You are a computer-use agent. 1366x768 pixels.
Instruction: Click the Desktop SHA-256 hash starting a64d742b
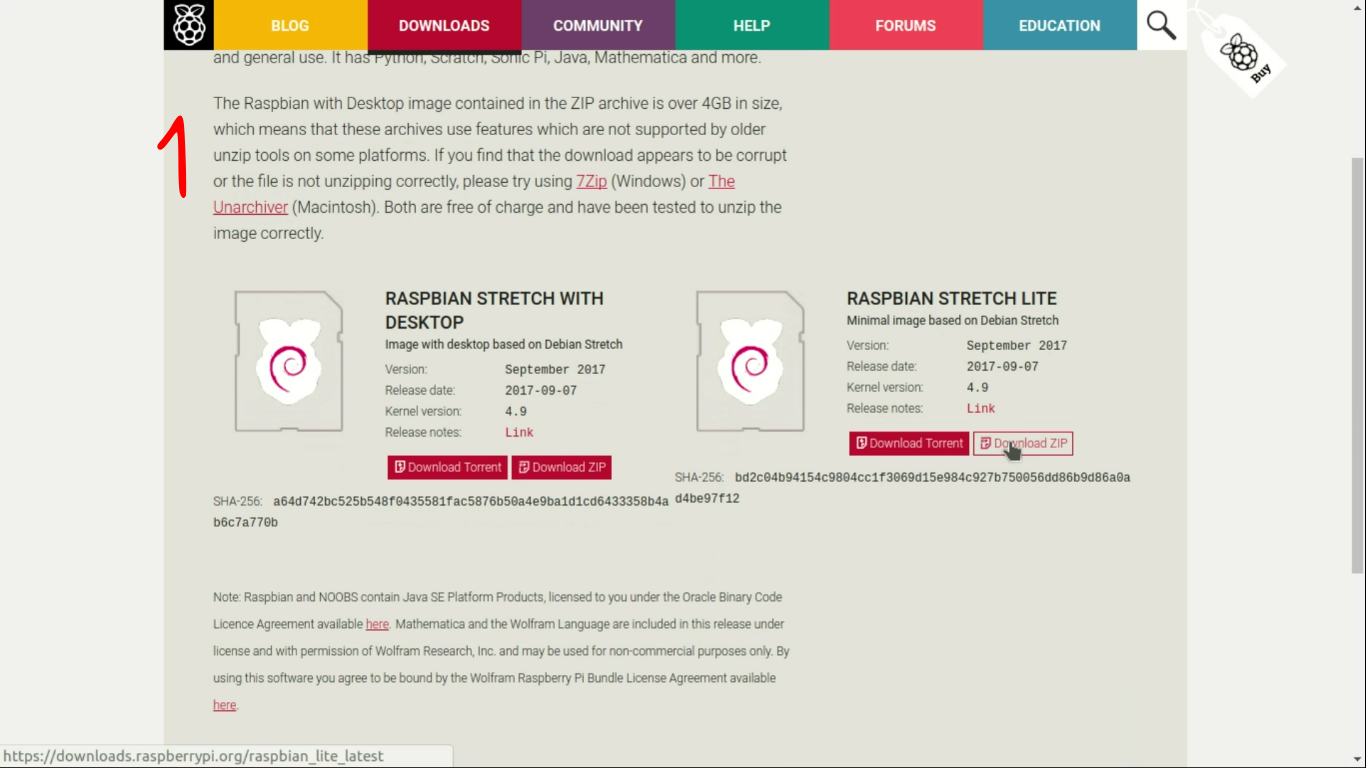441,512
